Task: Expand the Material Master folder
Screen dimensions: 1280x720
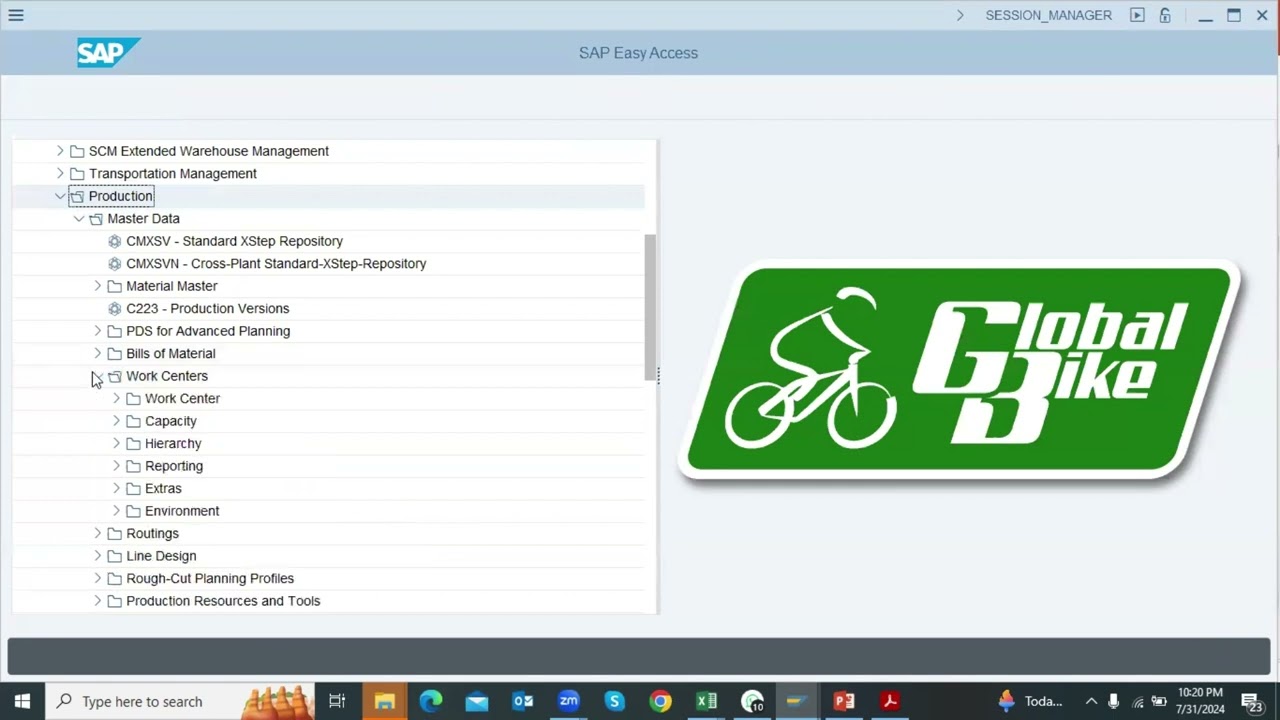Action: pyautogui.click(x=98, y=286)
